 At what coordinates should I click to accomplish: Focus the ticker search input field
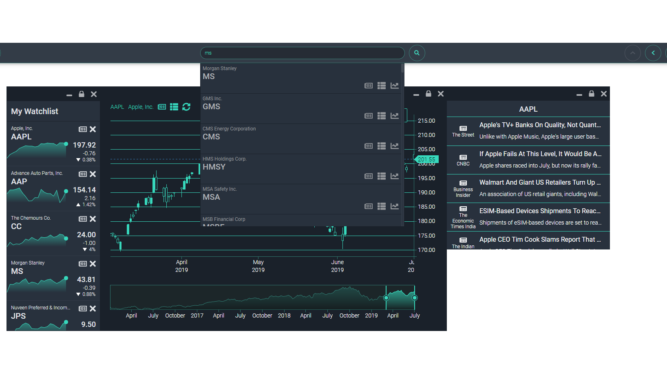[302, 53]
